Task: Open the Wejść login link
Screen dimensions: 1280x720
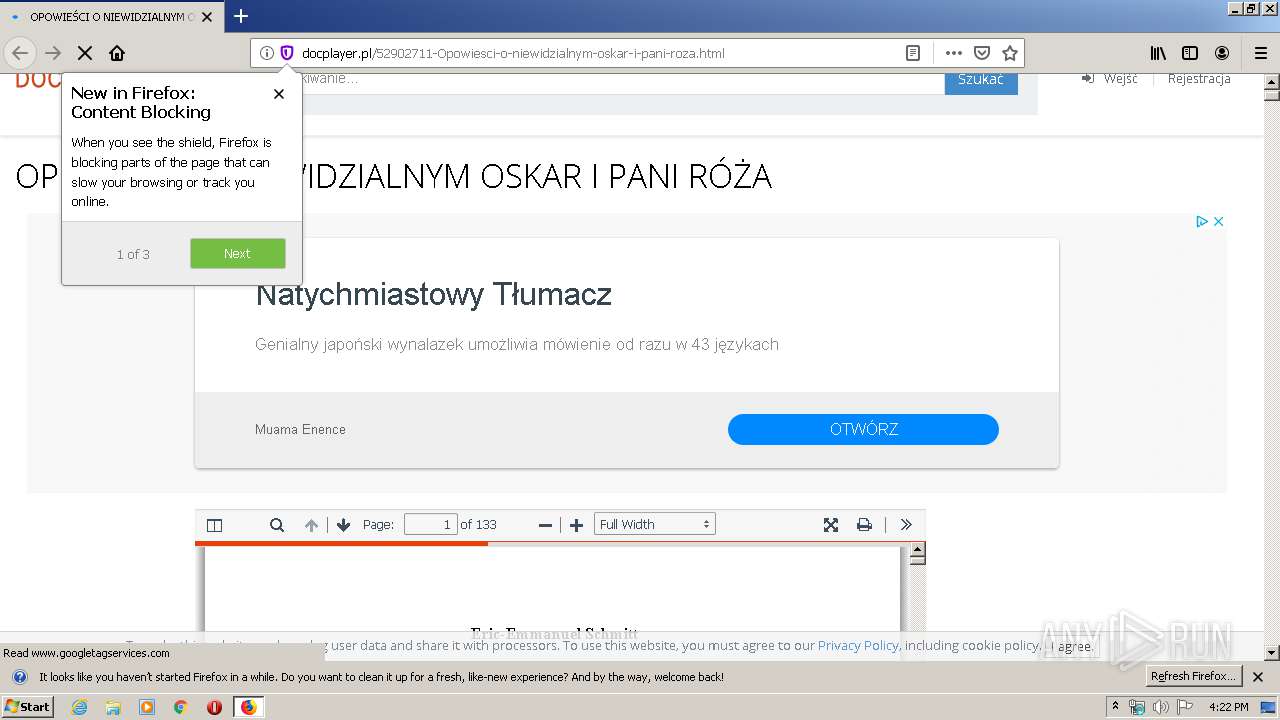Action: (1110, 79)
